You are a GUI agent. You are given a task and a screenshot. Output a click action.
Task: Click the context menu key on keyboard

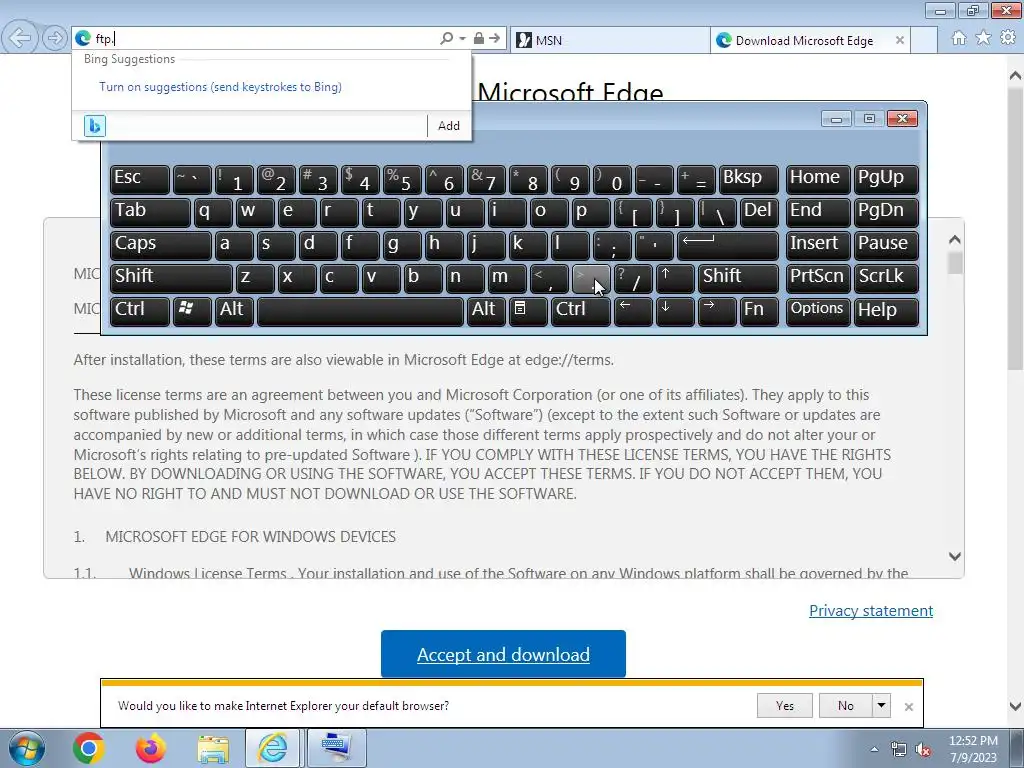point(528,311)
